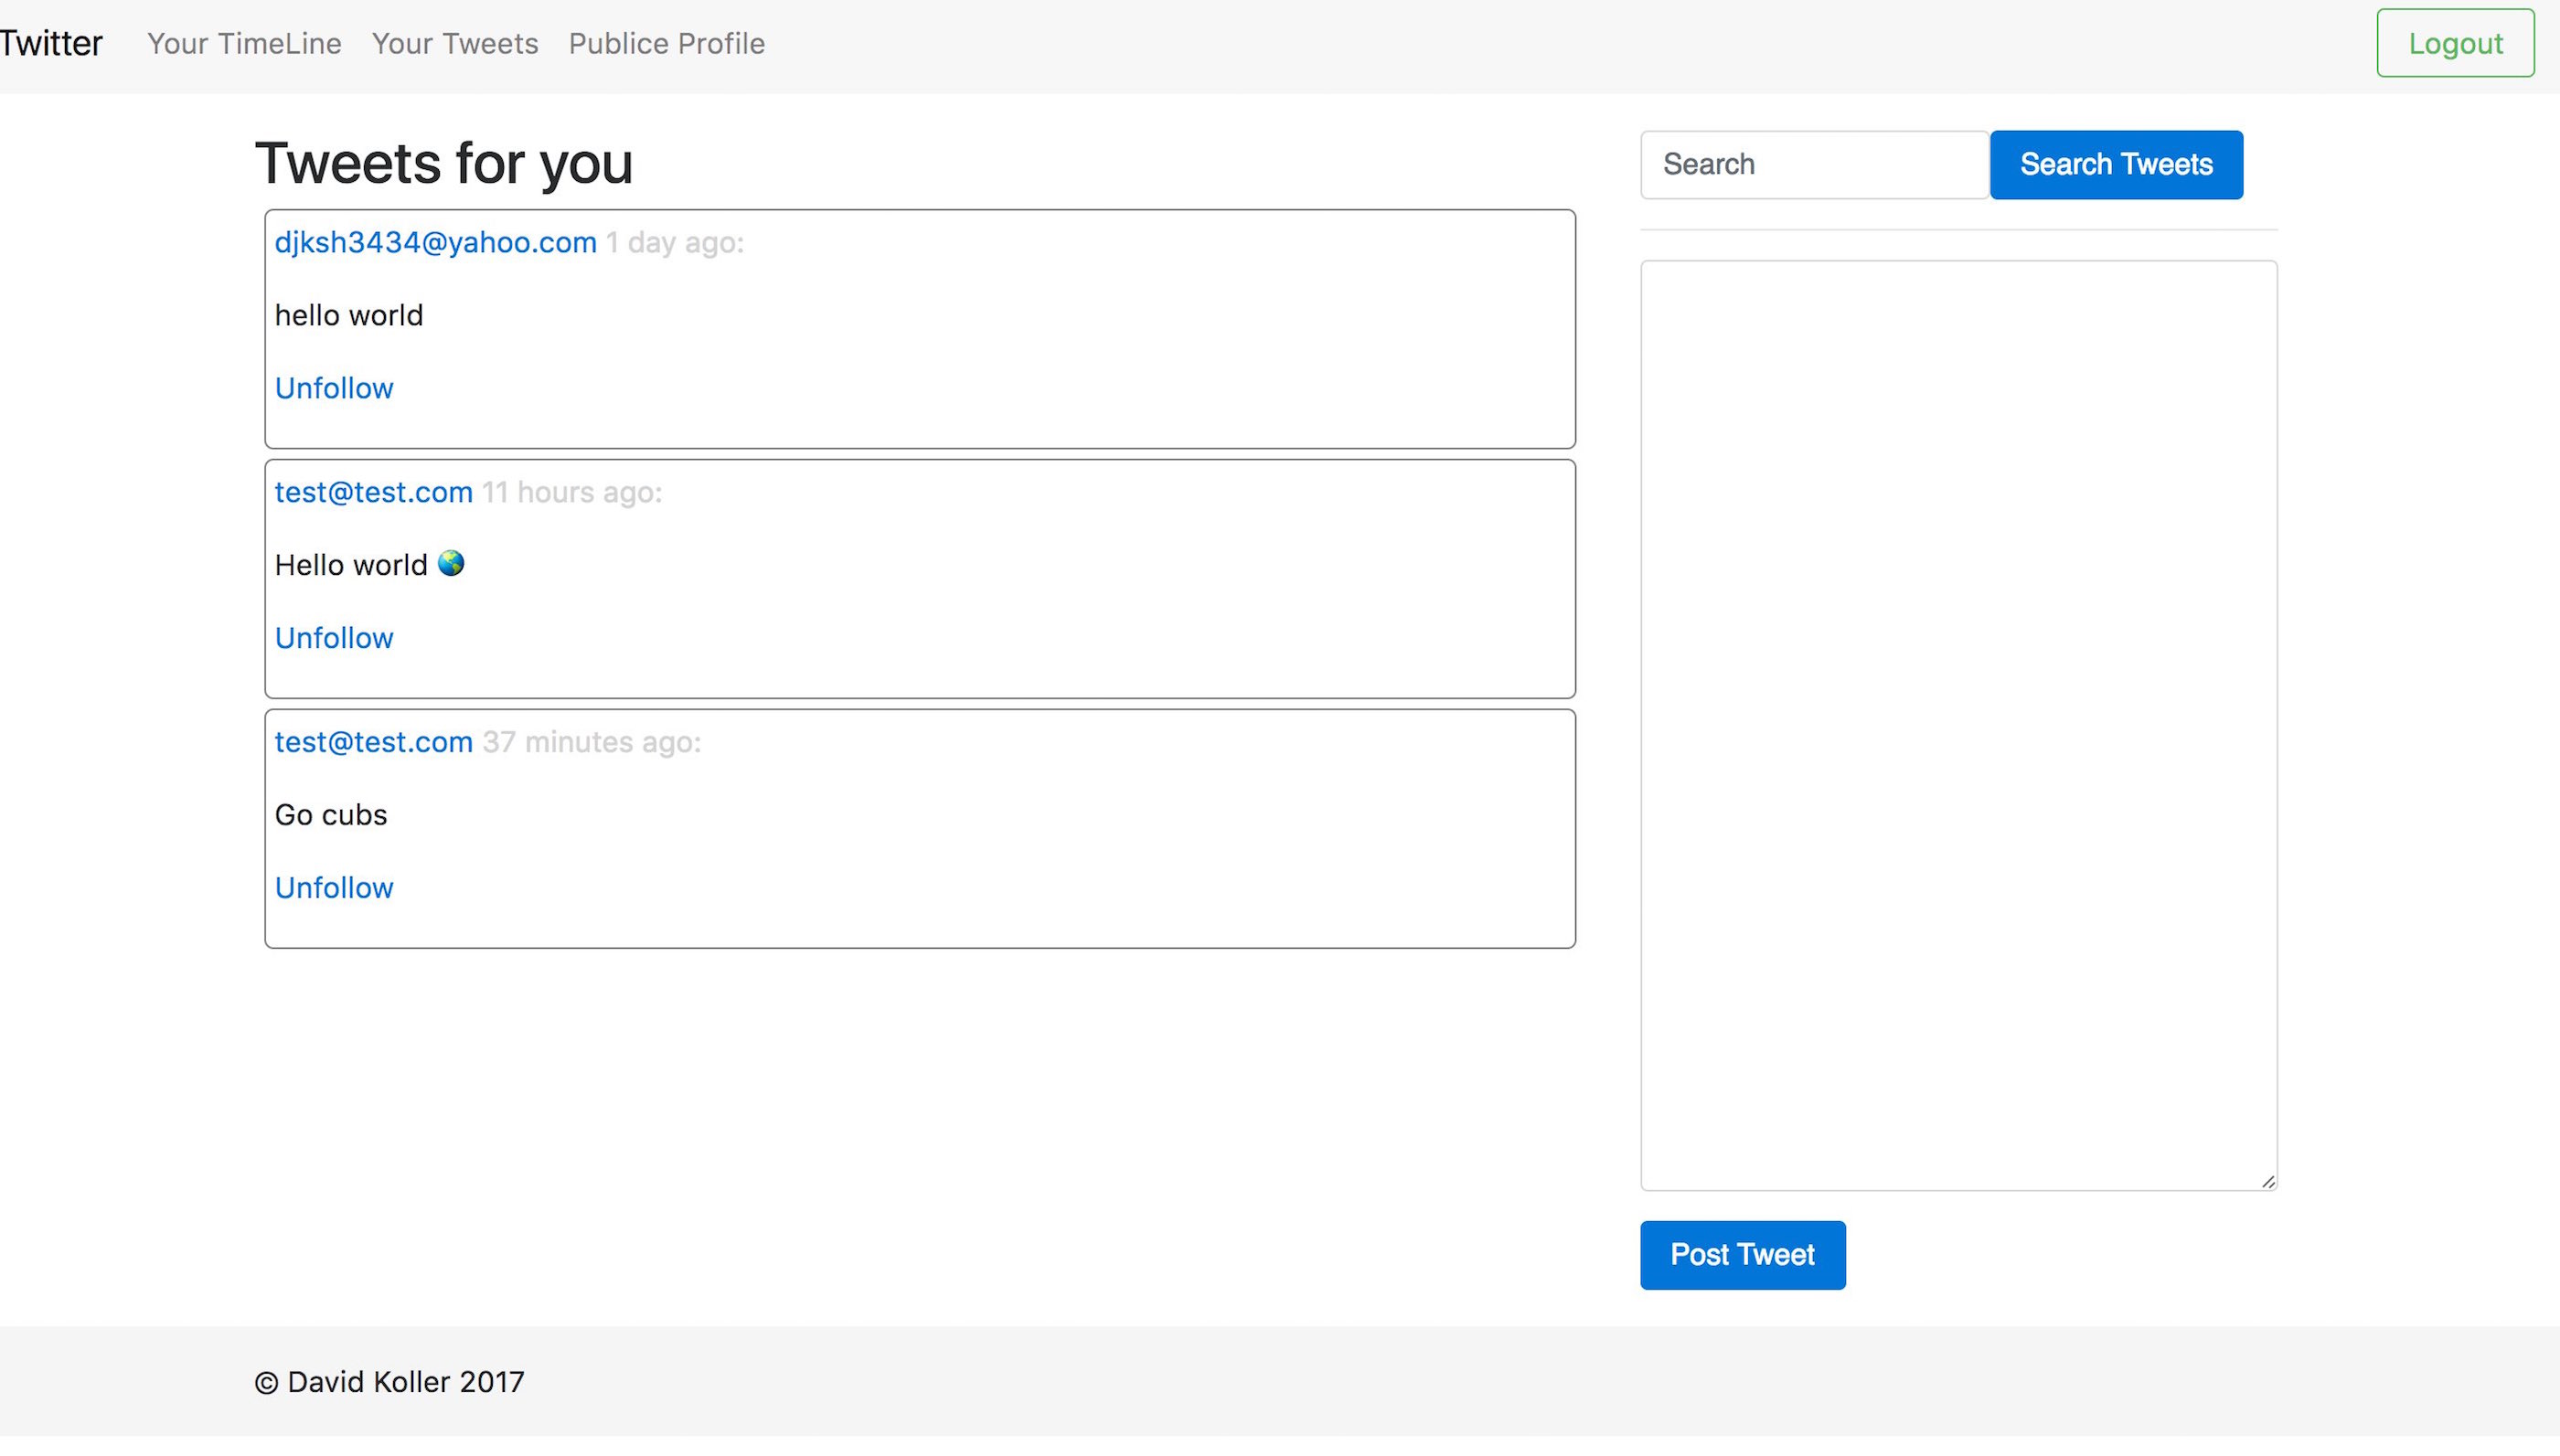The width and height of the screenshot is (2560, 1456).
Task: Click the textarea resize handle corner
Action: point(2268,1181)
